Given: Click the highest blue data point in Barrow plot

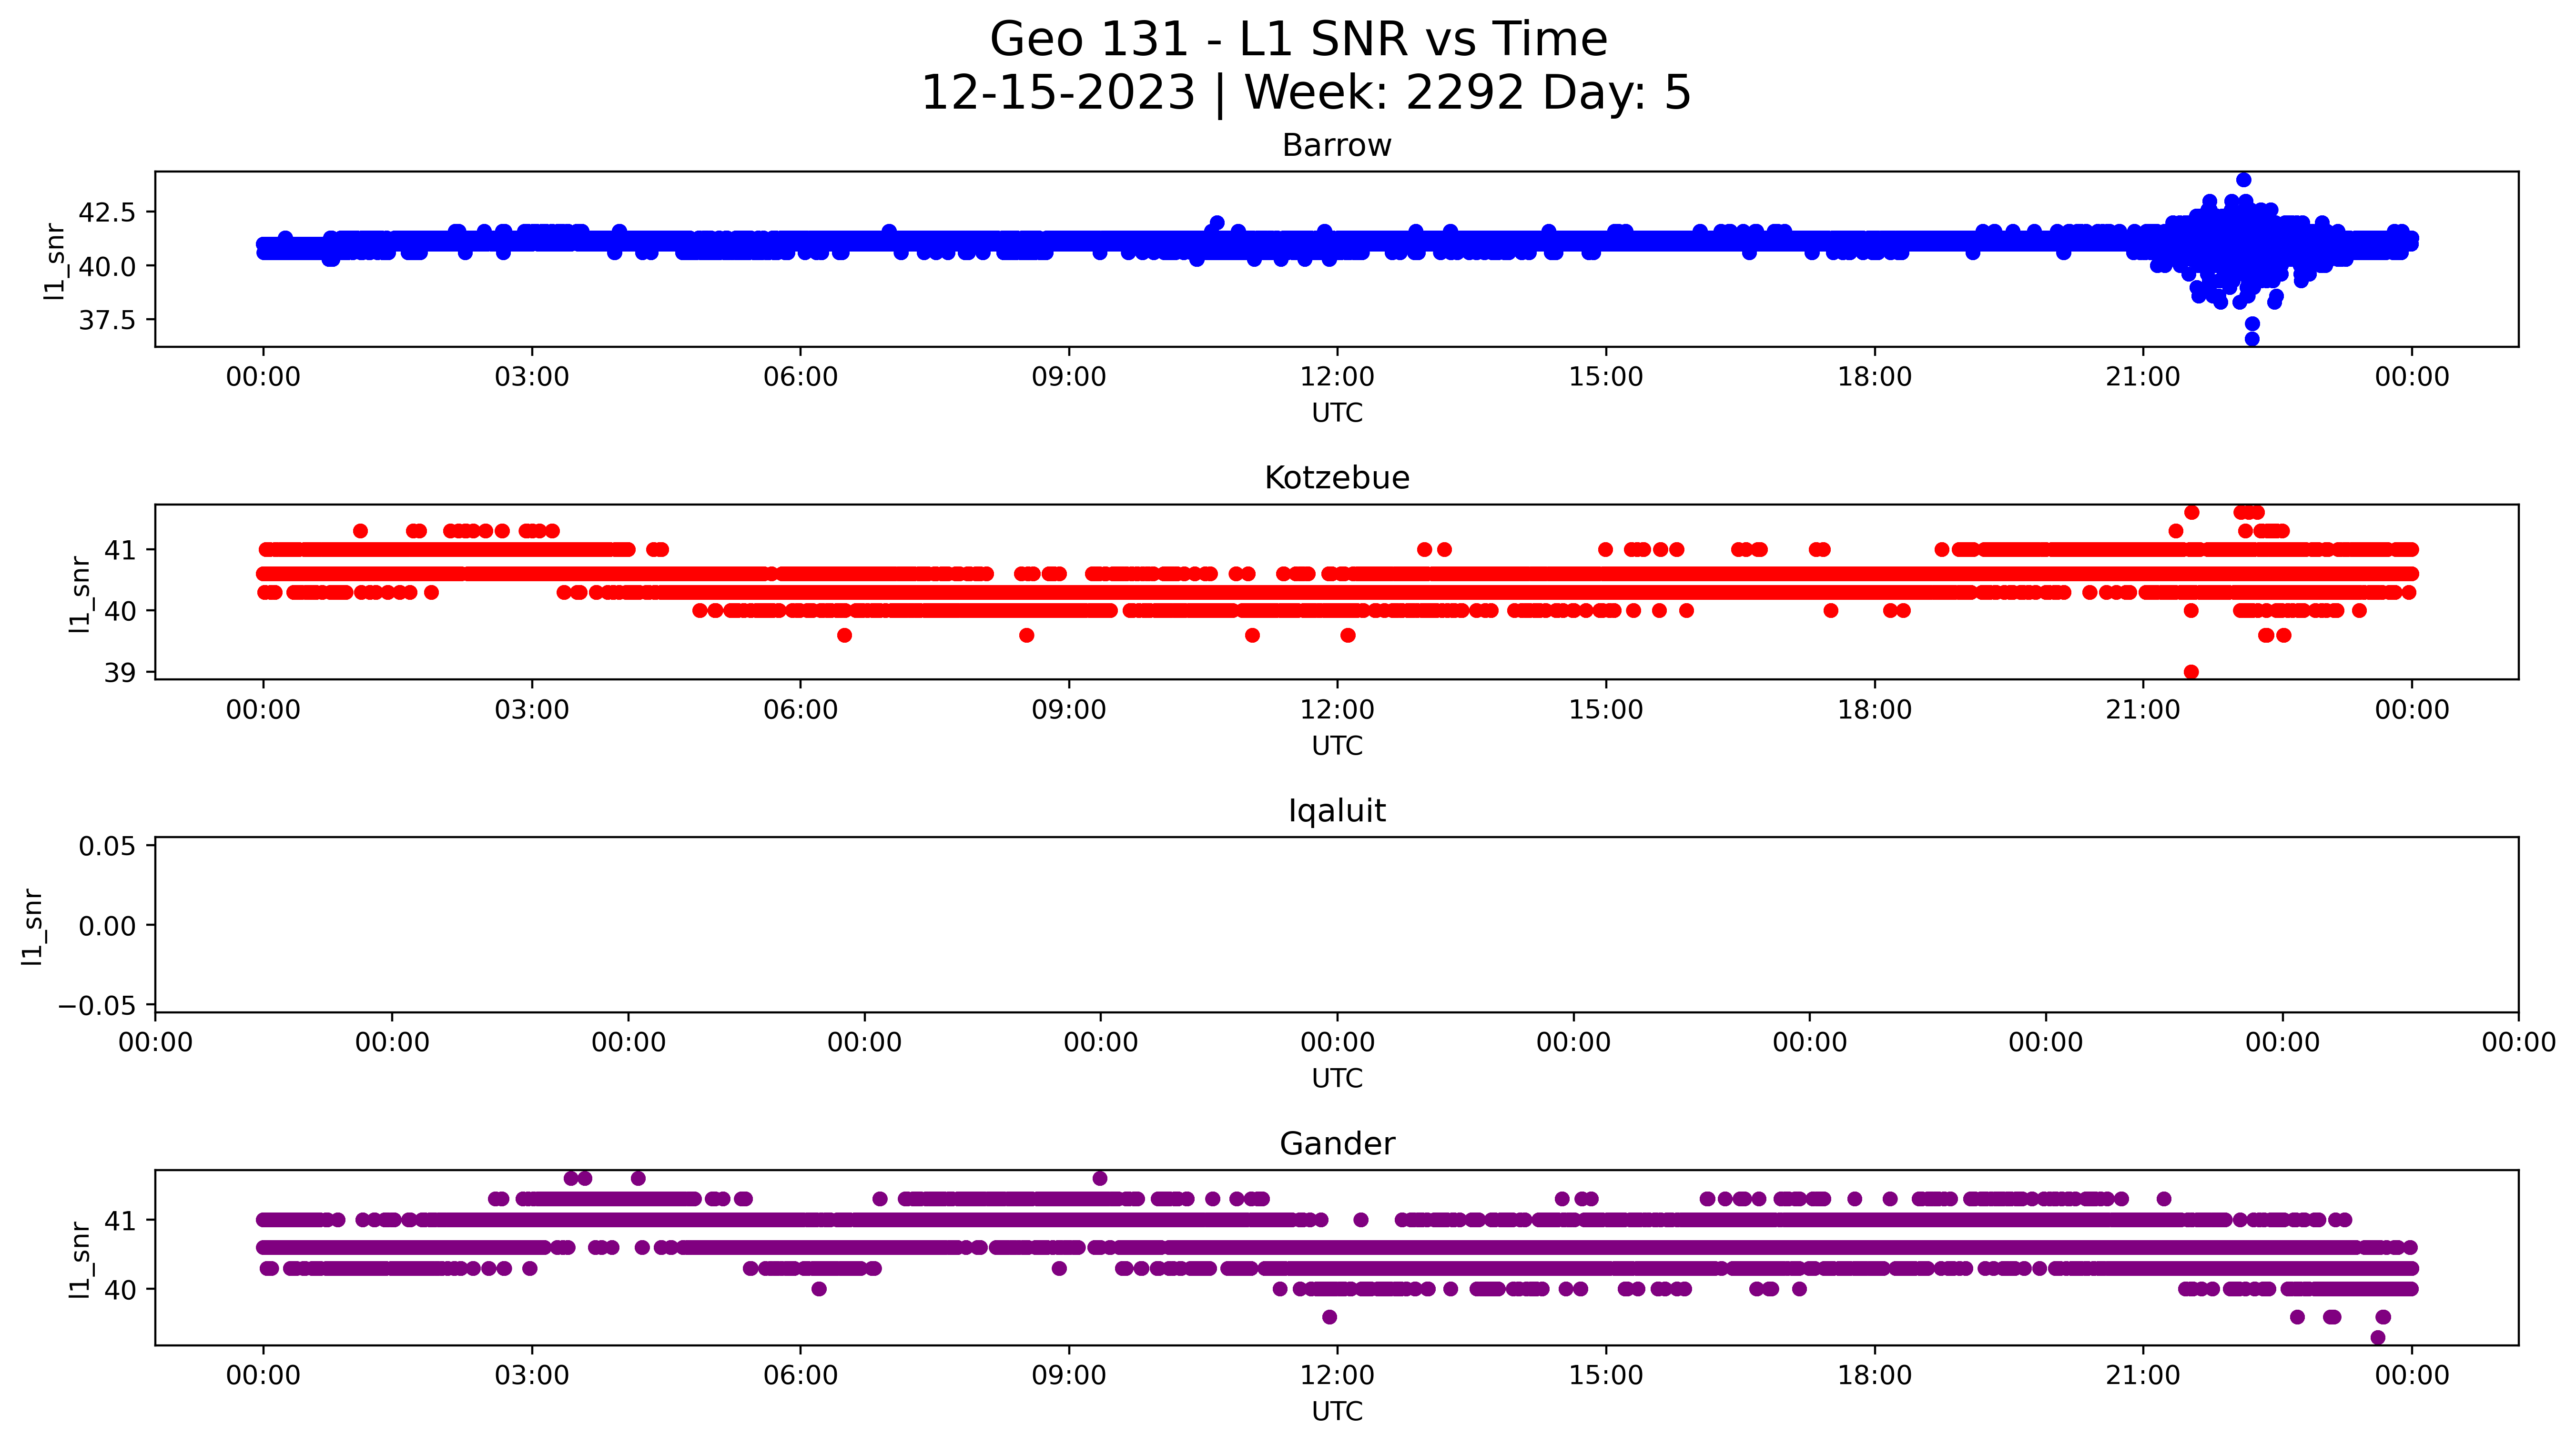Looking at the screenshot, I should [x=2244, y=180].
